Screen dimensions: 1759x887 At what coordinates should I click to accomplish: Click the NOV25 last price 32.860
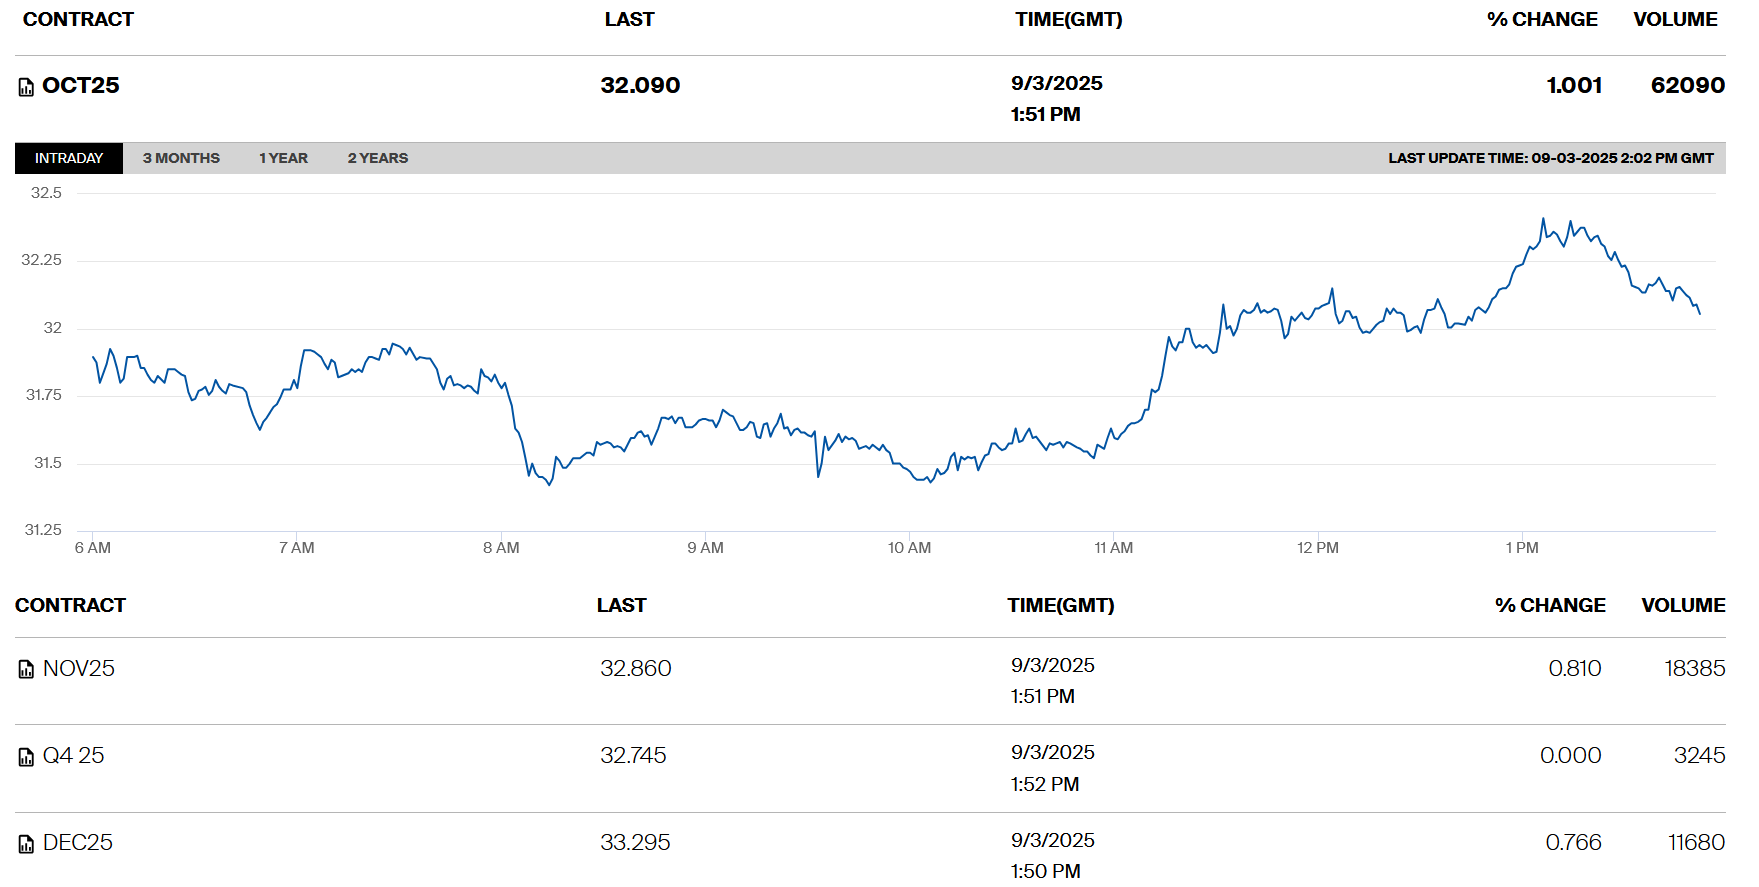(635, 668)
